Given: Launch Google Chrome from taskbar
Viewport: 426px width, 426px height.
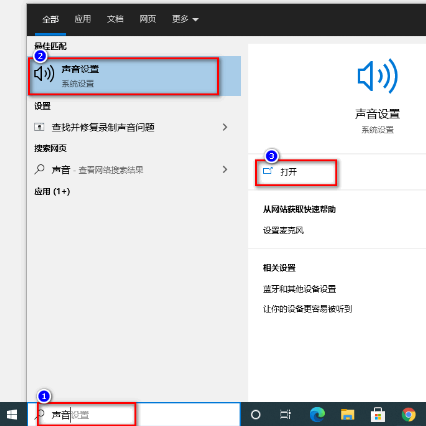Looking at the screenshot, I should tap(409, 415).
